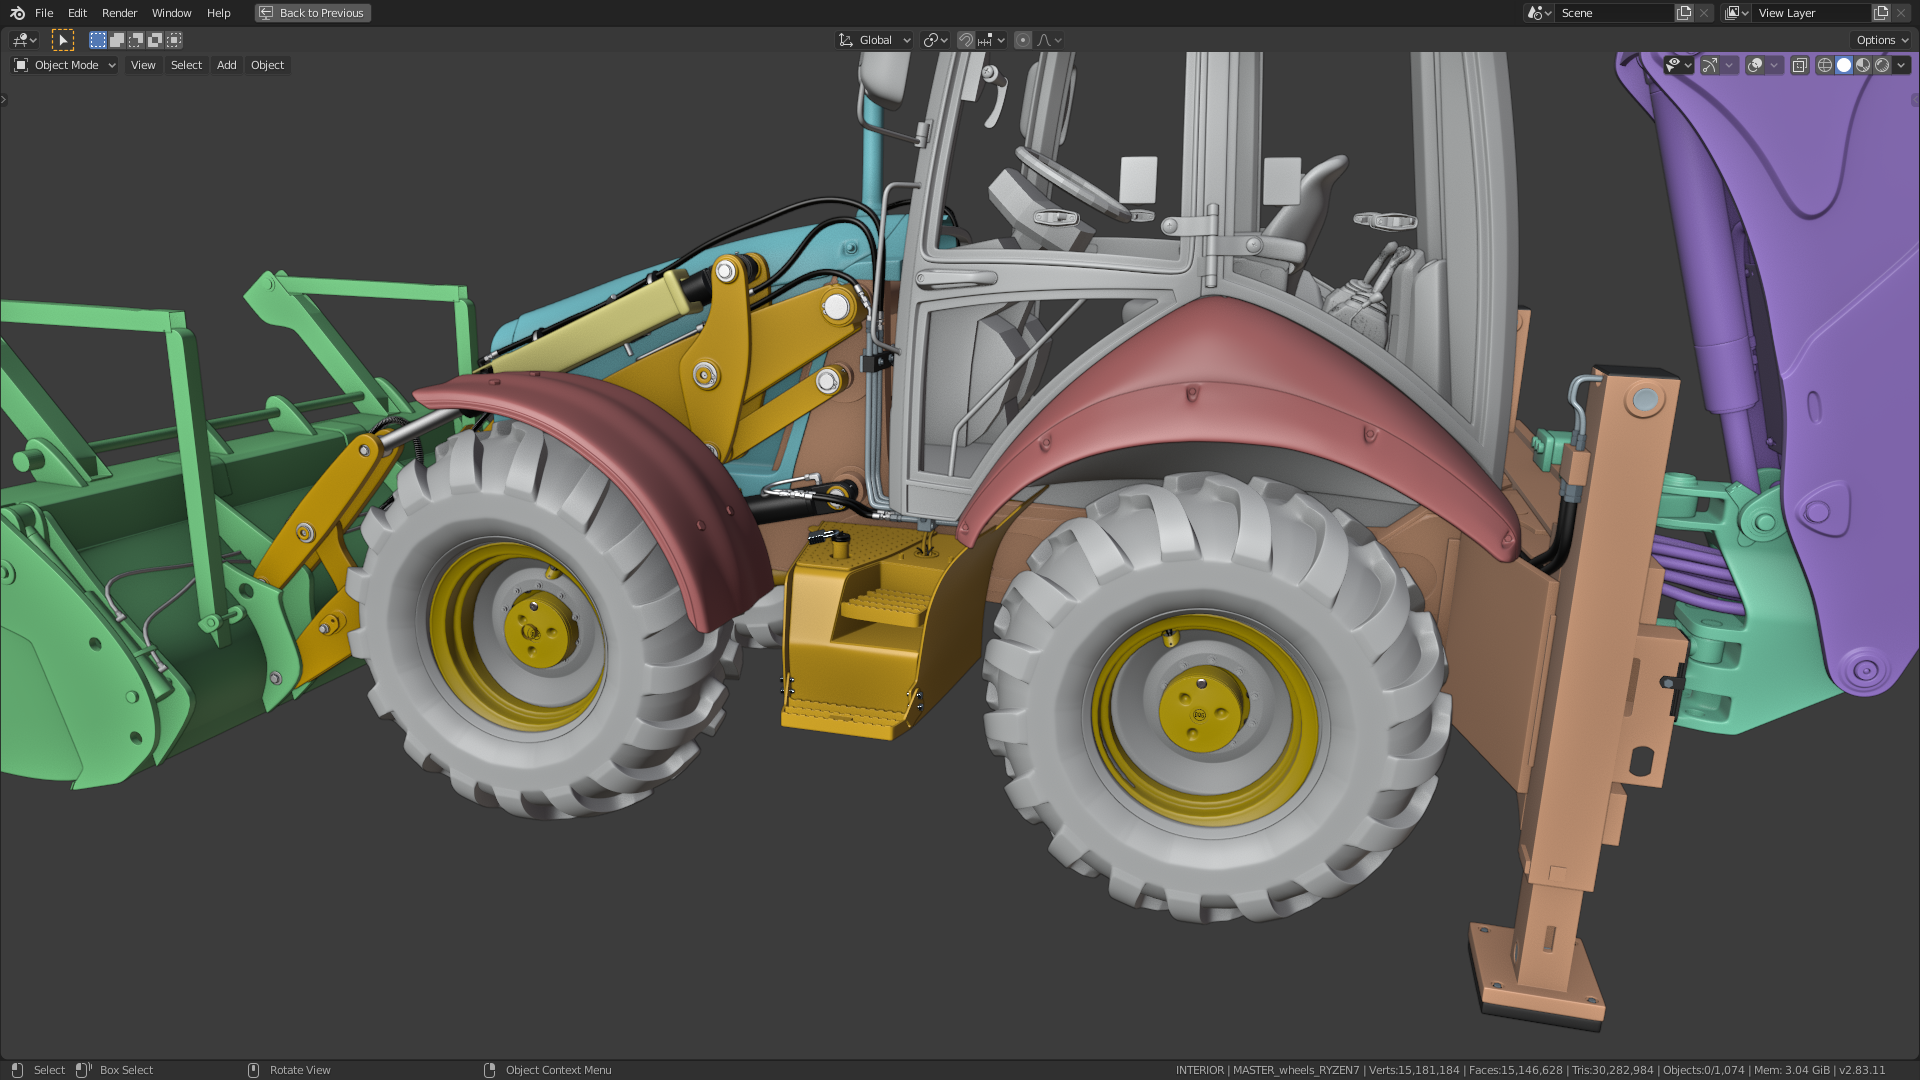Toggle snapping magnet on
The height and width of the screenshot is (1080, 1920).
(965, 40)
